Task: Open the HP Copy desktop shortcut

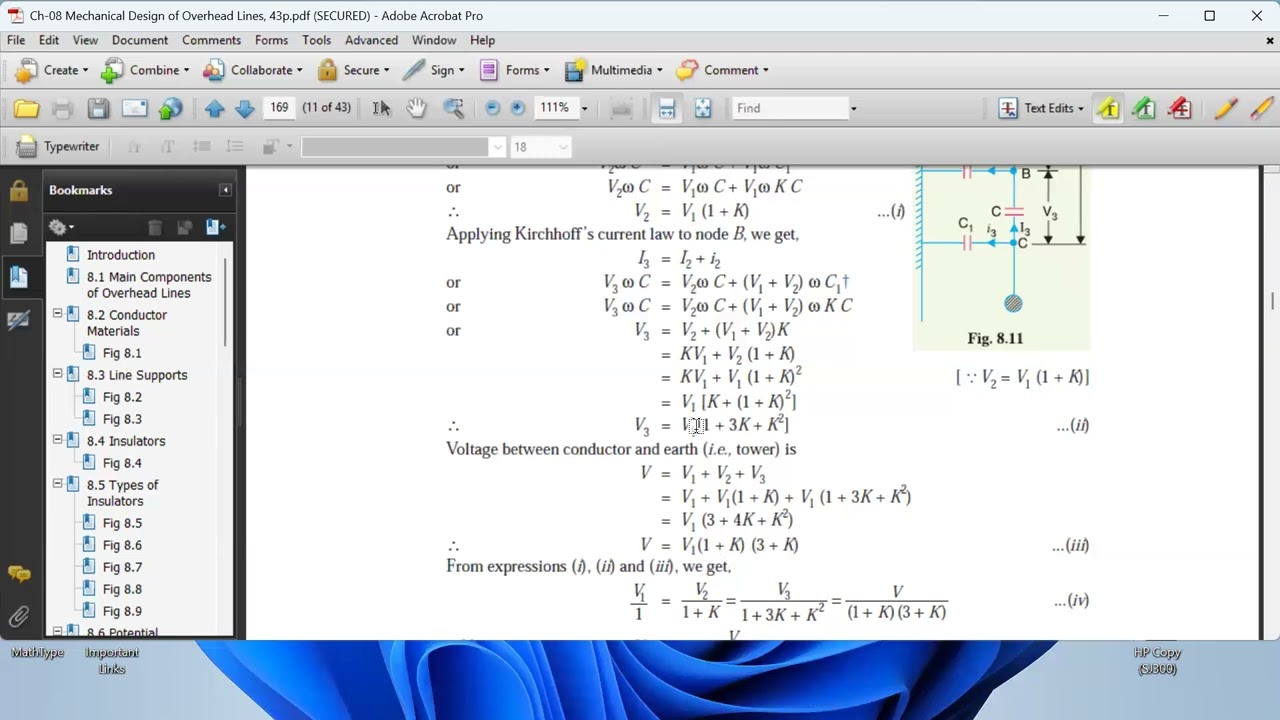Action: [x=1157, y=661]
